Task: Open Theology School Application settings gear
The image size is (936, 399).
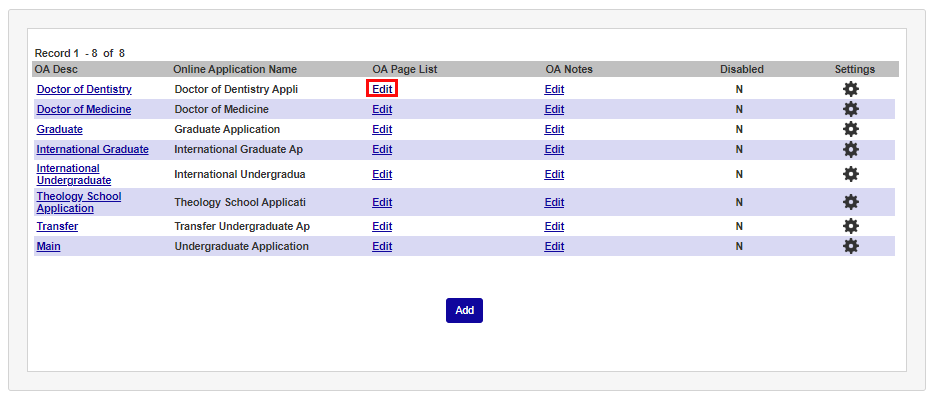Action: point(851,202)
